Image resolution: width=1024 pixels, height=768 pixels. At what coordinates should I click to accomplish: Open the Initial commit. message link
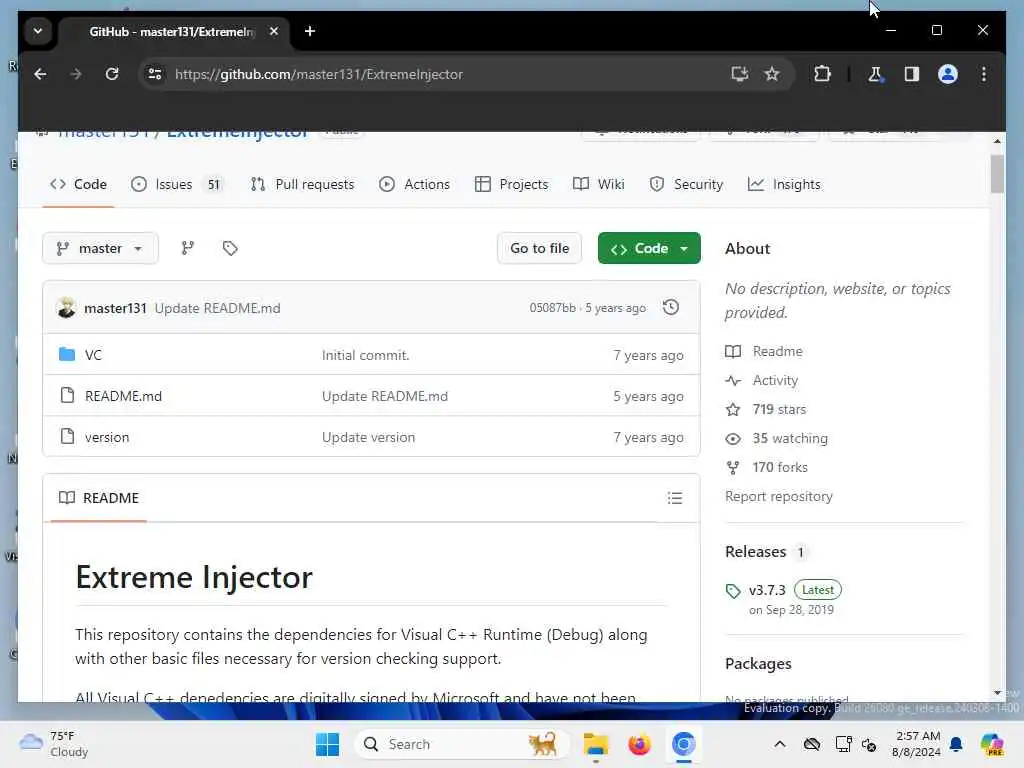coord(366,355)
